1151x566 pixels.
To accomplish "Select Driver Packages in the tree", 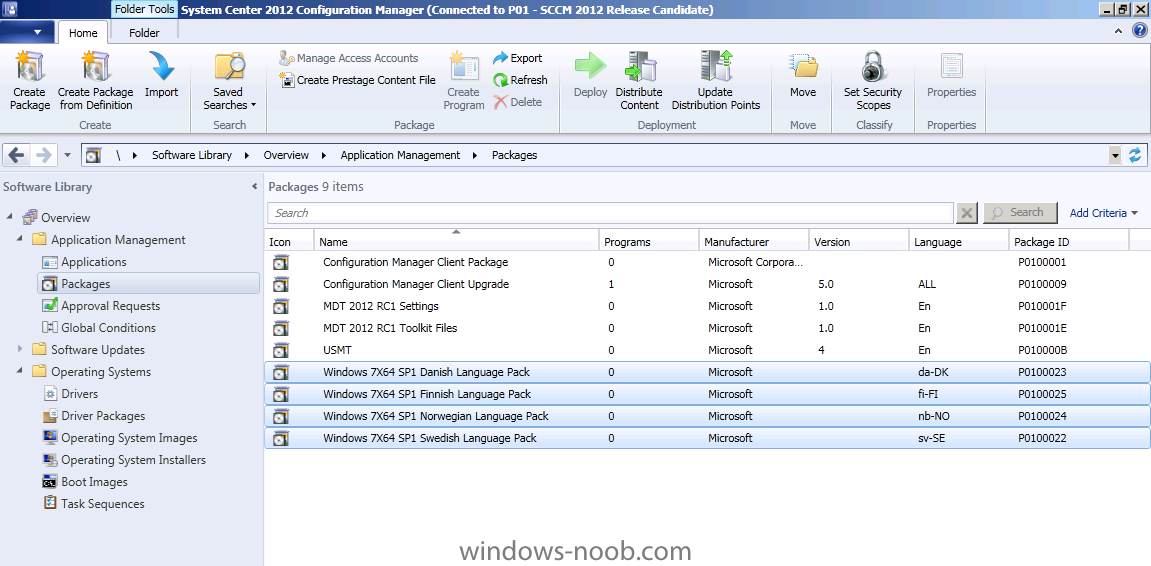I will pyautogui.click(x=103, y=416).
